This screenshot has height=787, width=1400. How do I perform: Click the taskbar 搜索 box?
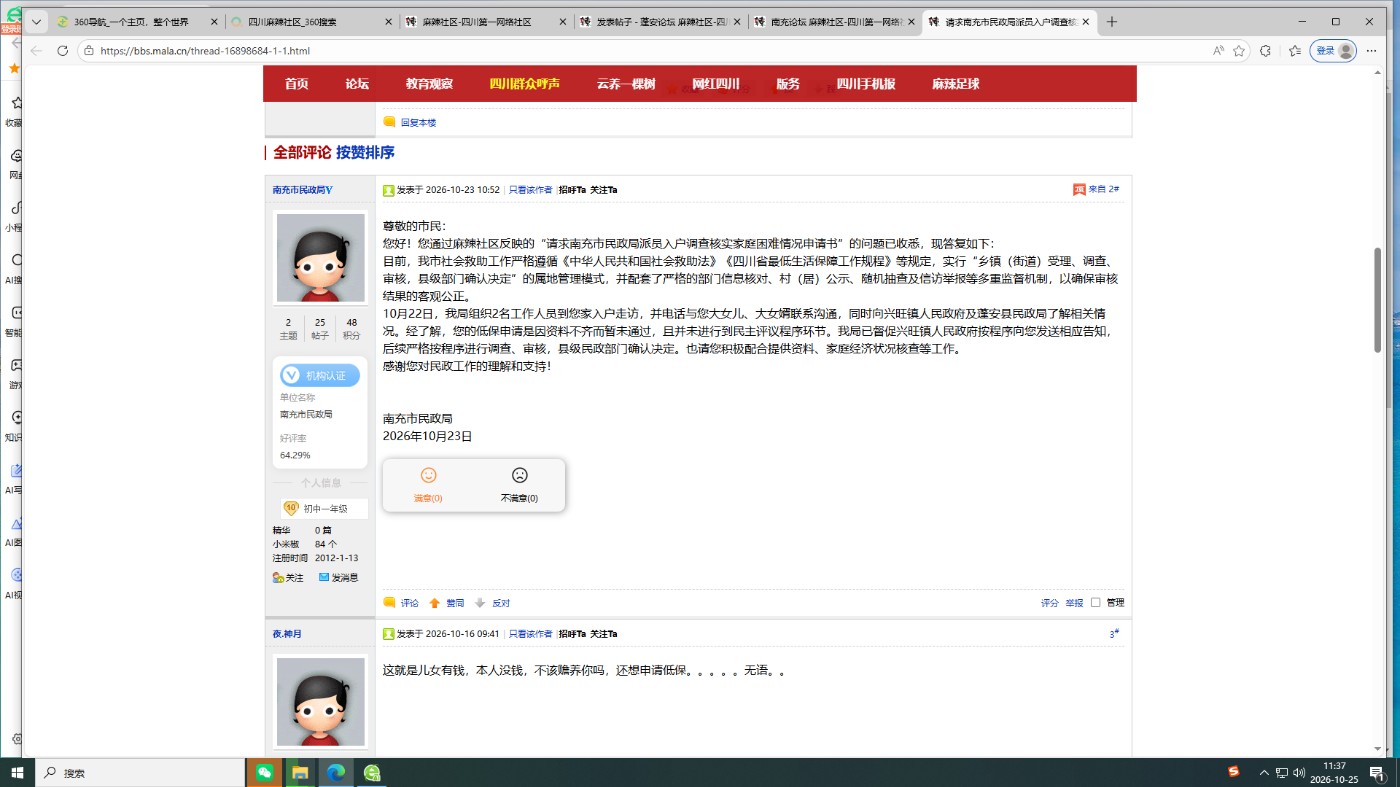point(140,773)
